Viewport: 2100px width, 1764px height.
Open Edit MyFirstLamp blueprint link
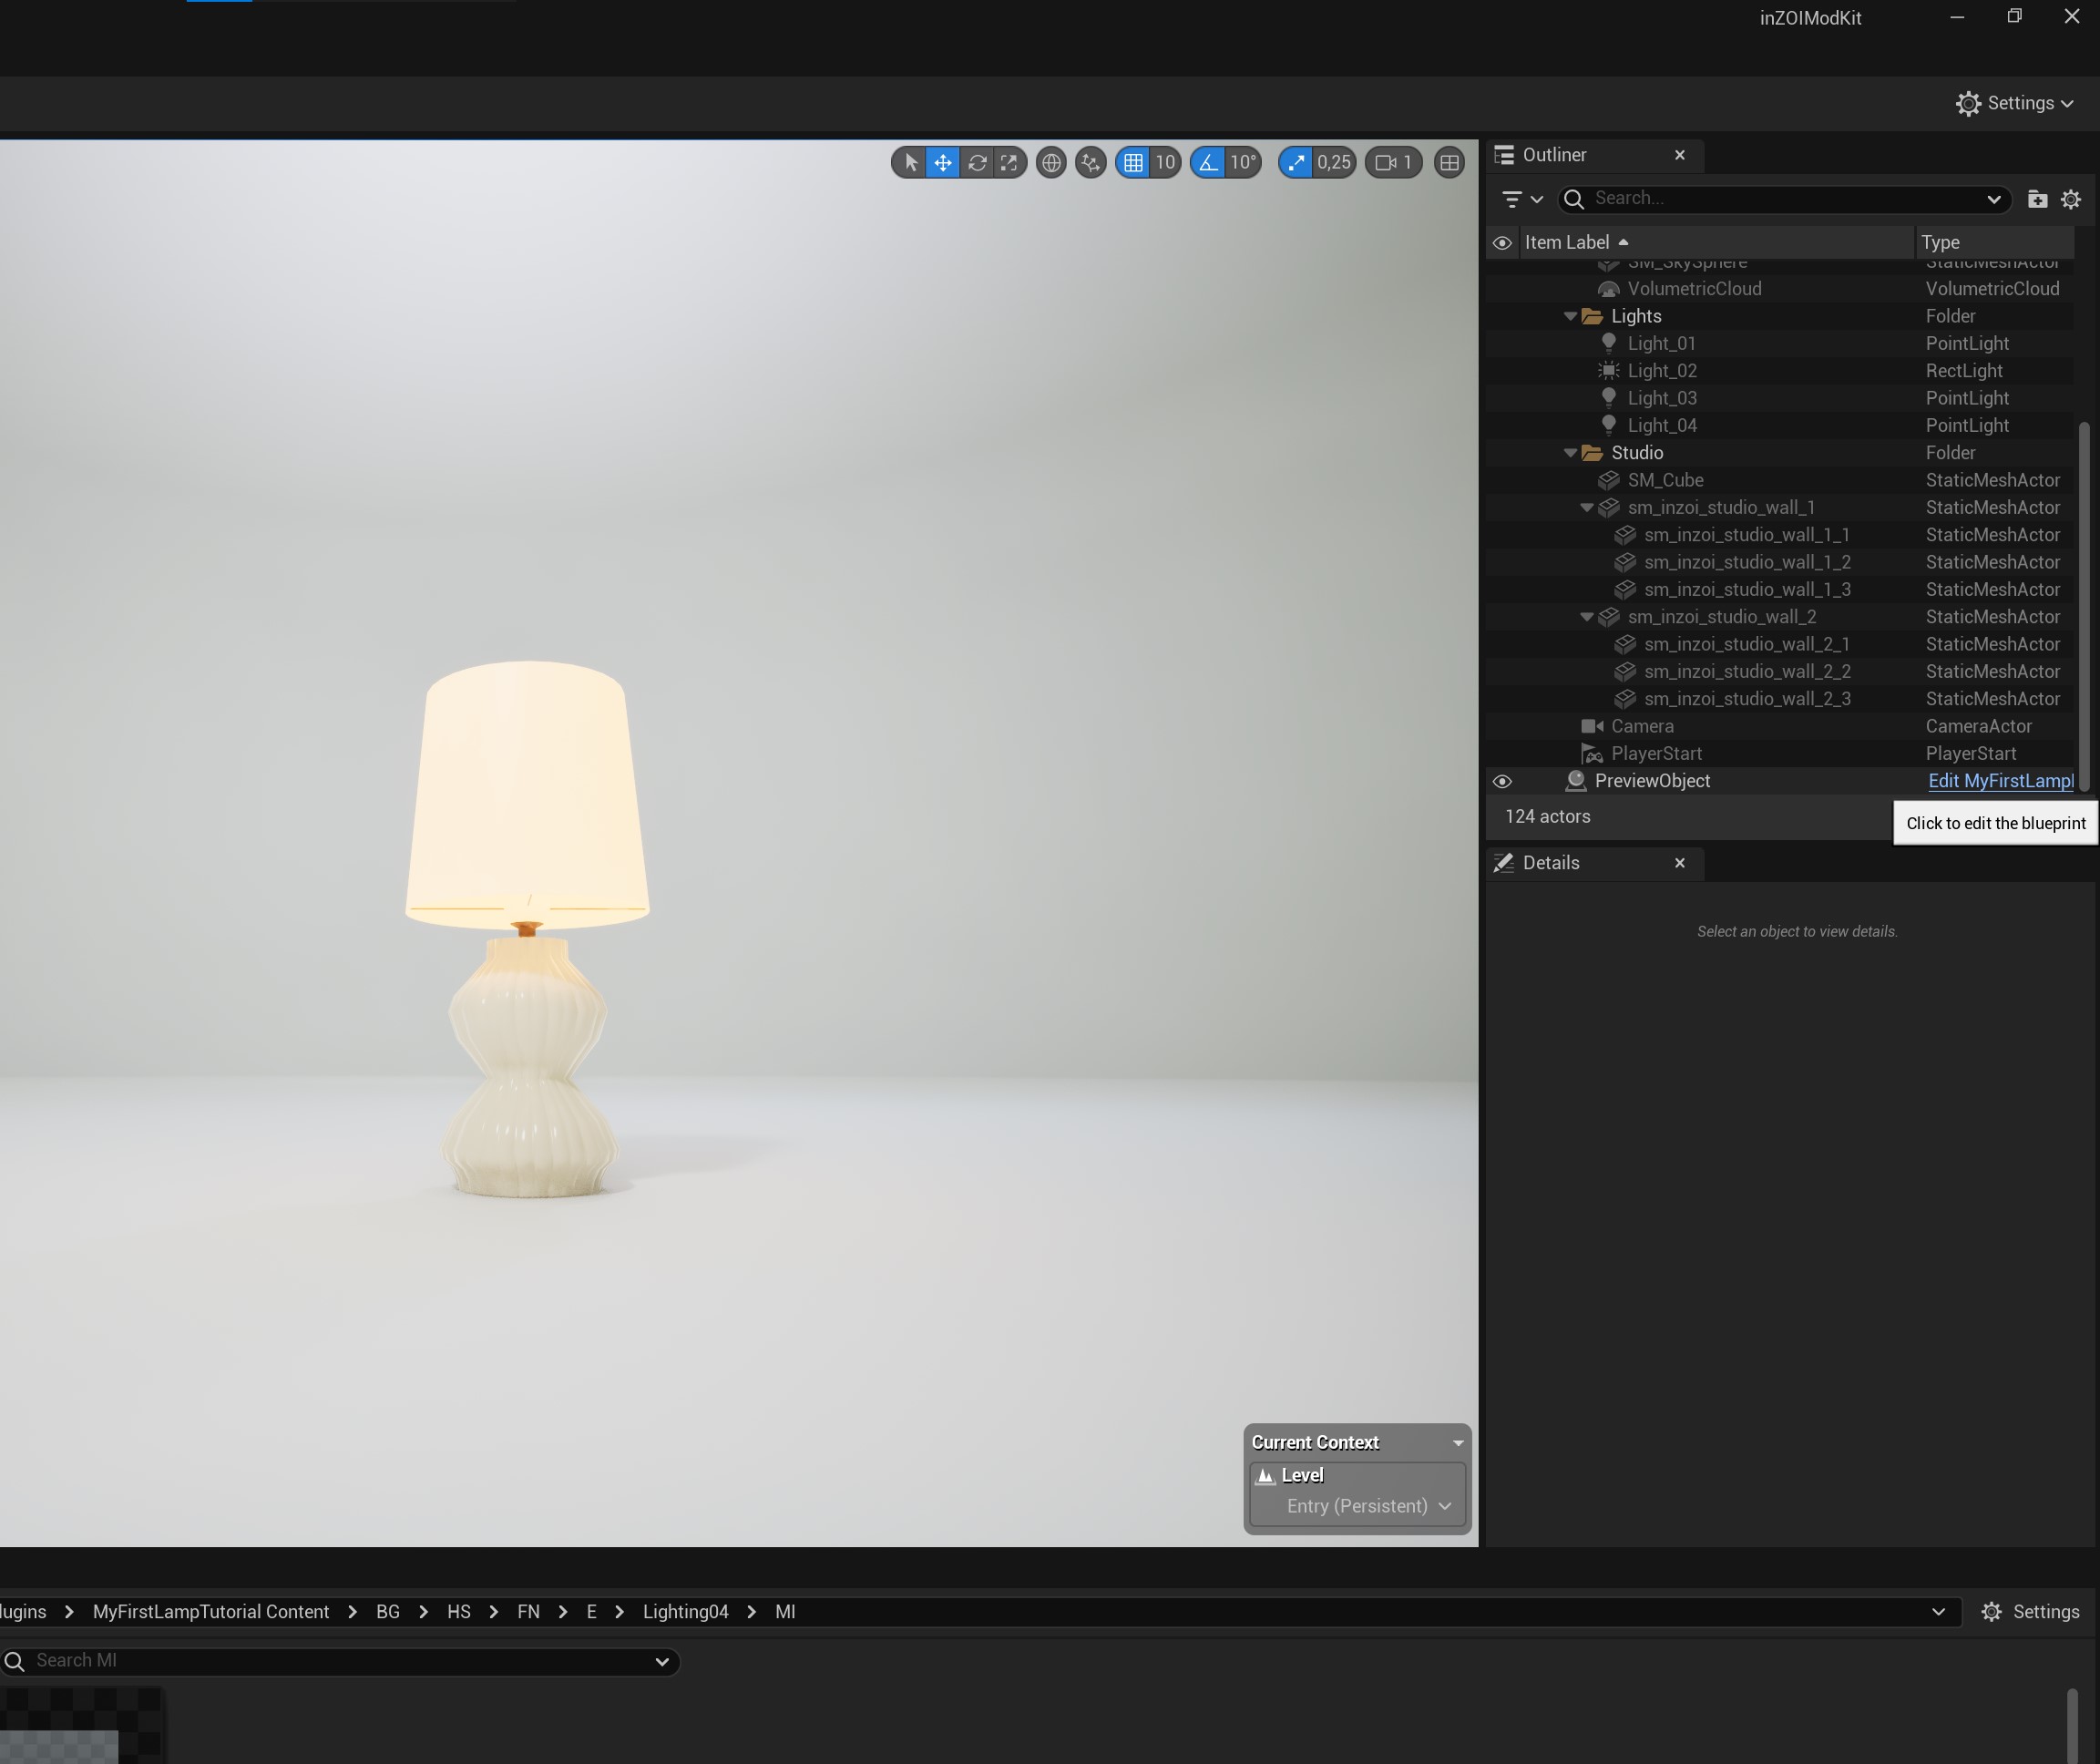point(2000,781)
